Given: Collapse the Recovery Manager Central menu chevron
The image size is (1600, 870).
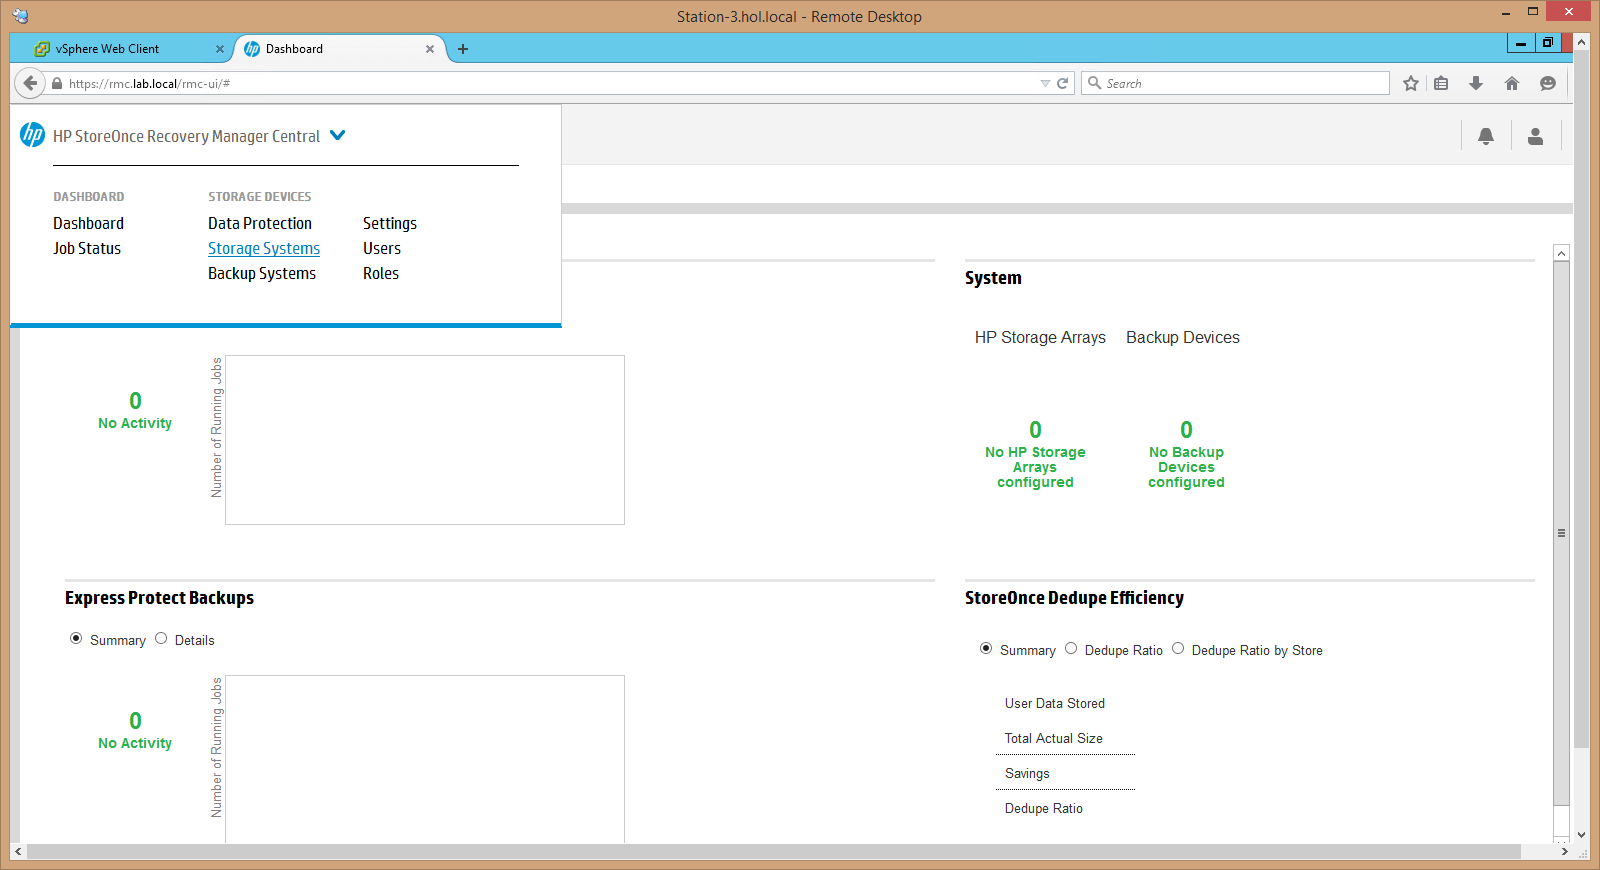Looking at the screenshot, I should coord(338,135).
